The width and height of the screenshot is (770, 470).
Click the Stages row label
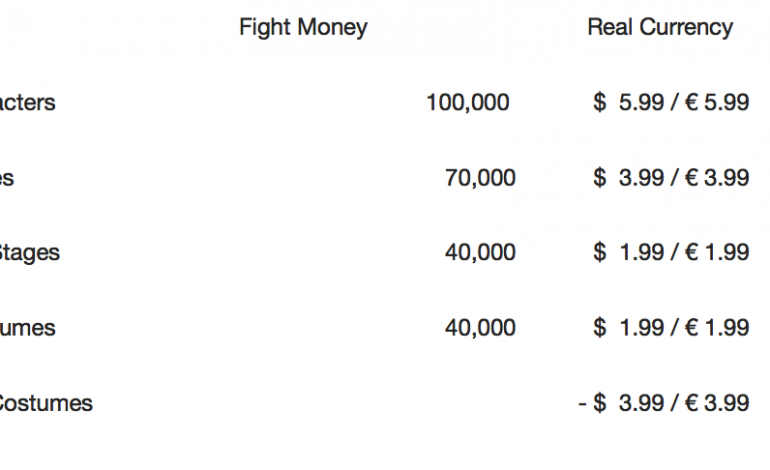(28, 253)
